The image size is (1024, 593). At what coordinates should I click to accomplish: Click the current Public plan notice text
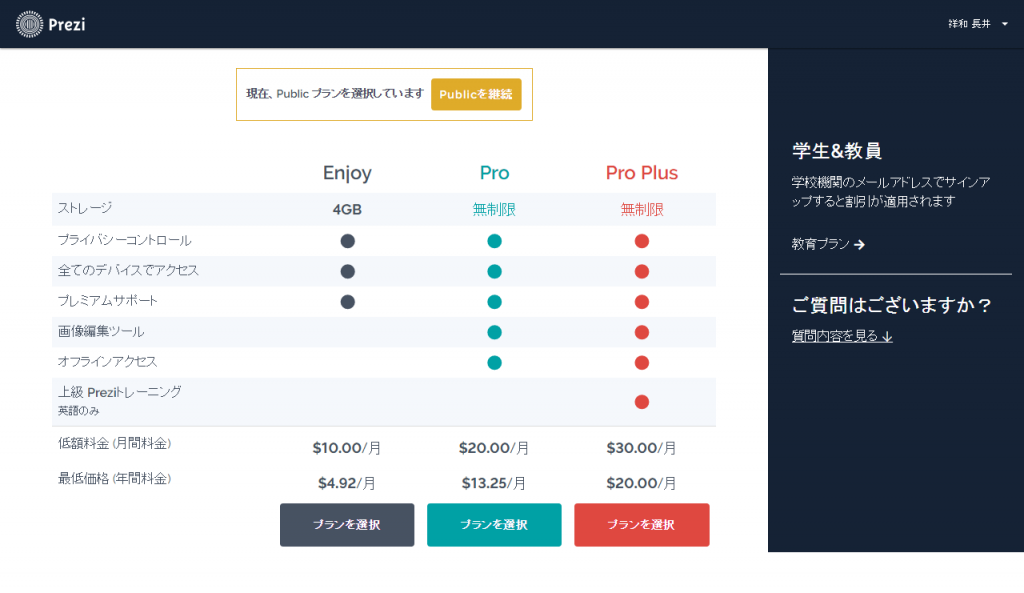point(335,94)
